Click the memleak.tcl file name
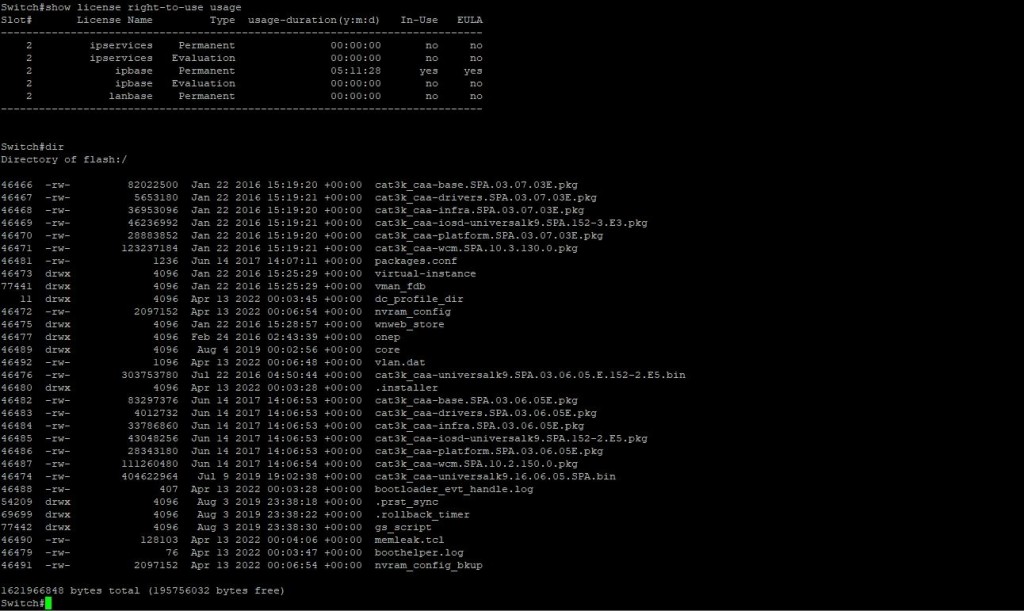Image resolution: width=1024 pixels, height=611 pixels. pos(409,540)
